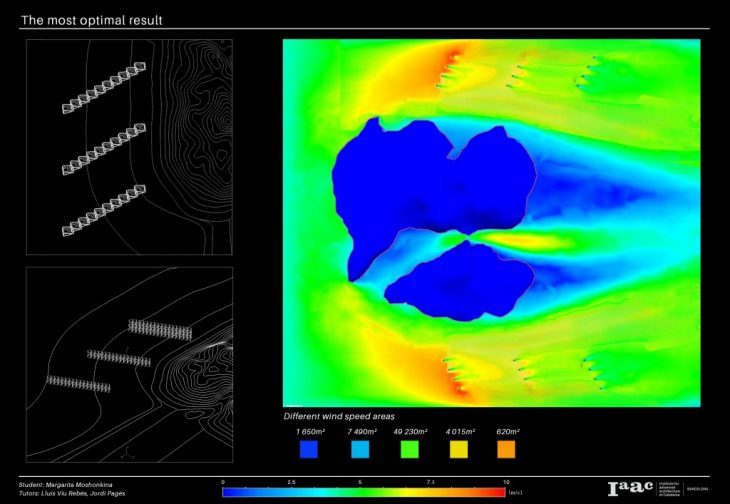Click the lower blue low-wind zone
The image size is (730, 504).
tap(460, 280)
